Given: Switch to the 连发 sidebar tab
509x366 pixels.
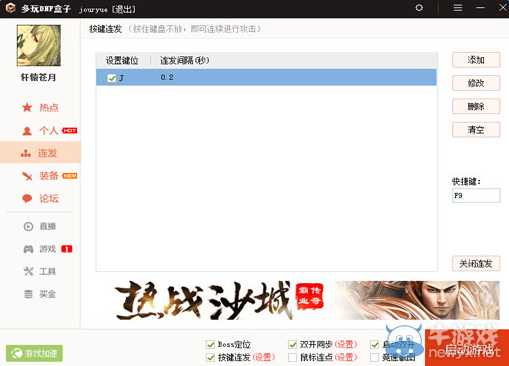Looking at the screenshot, I should (40, 153).
